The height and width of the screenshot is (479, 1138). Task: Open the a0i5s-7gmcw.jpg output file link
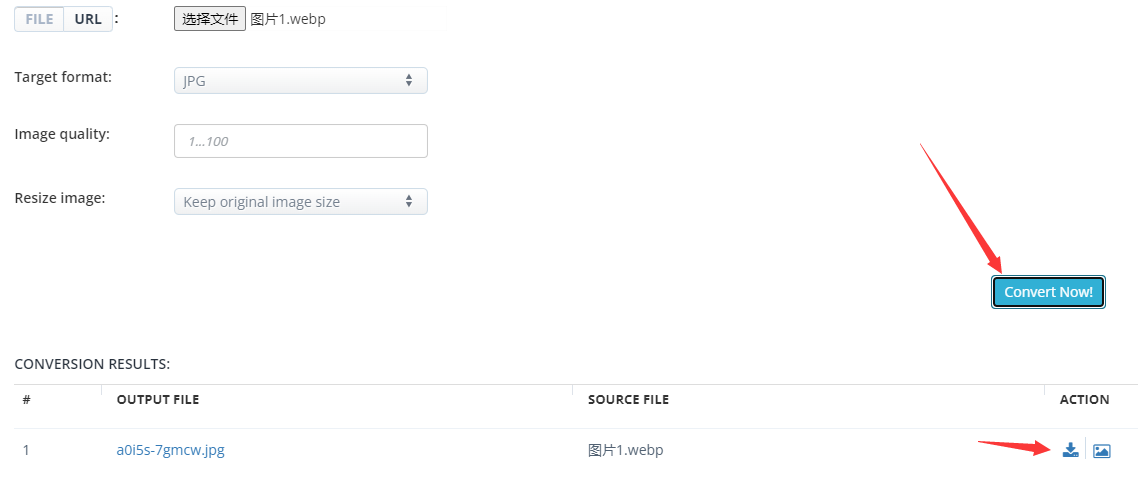tap(171, 450)
